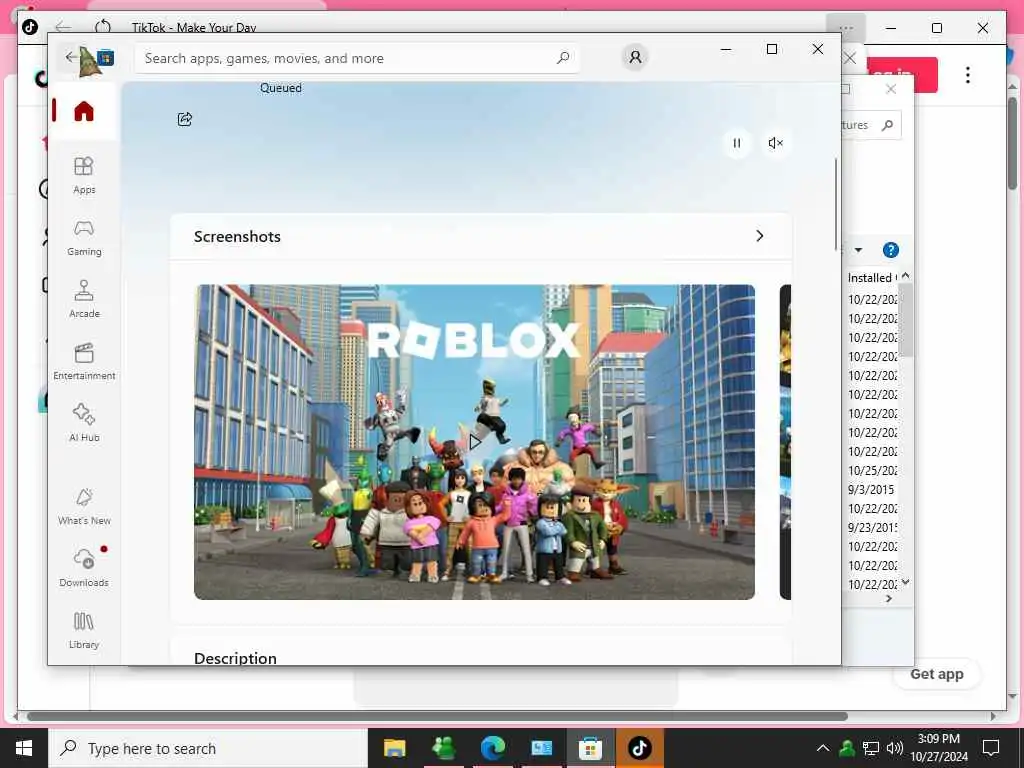Open What's New in the sidebar
The width and height of the screenshot is (1024, 768).
coord(84,506)
